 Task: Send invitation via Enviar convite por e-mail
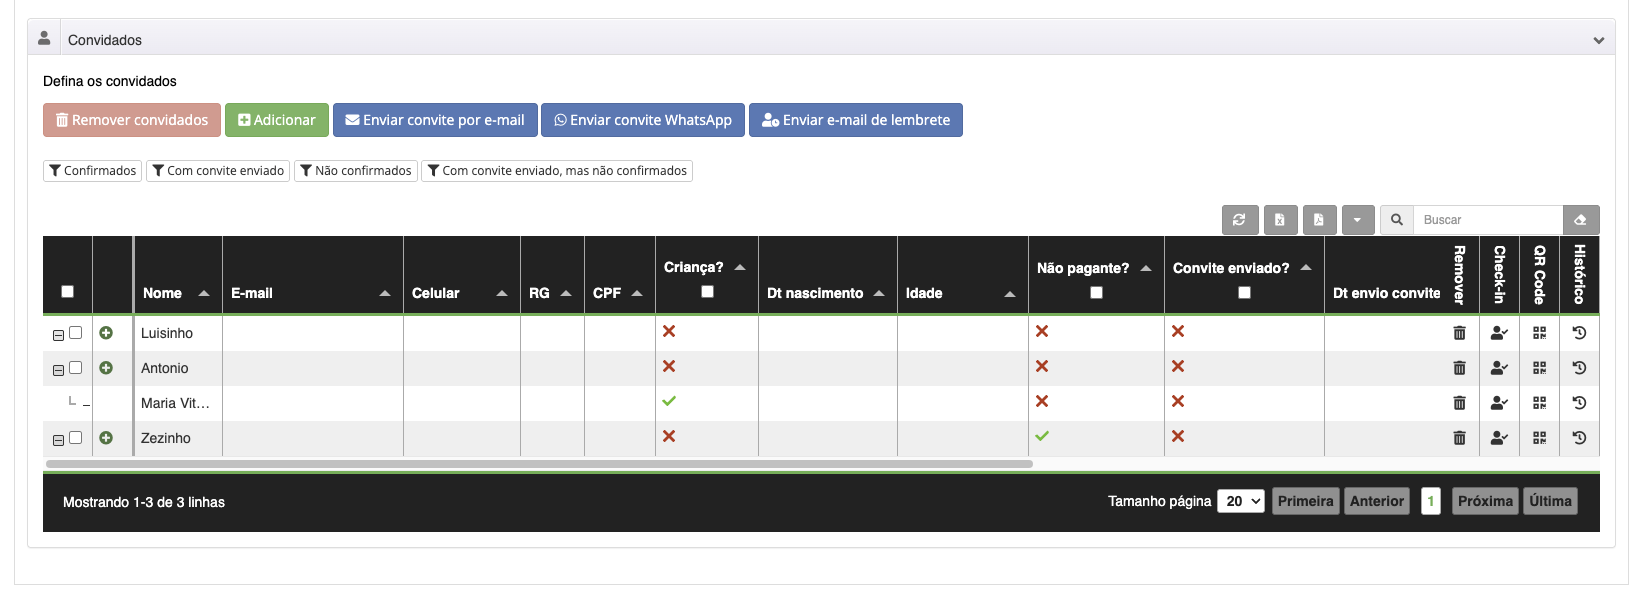click(x=435, y=120)
